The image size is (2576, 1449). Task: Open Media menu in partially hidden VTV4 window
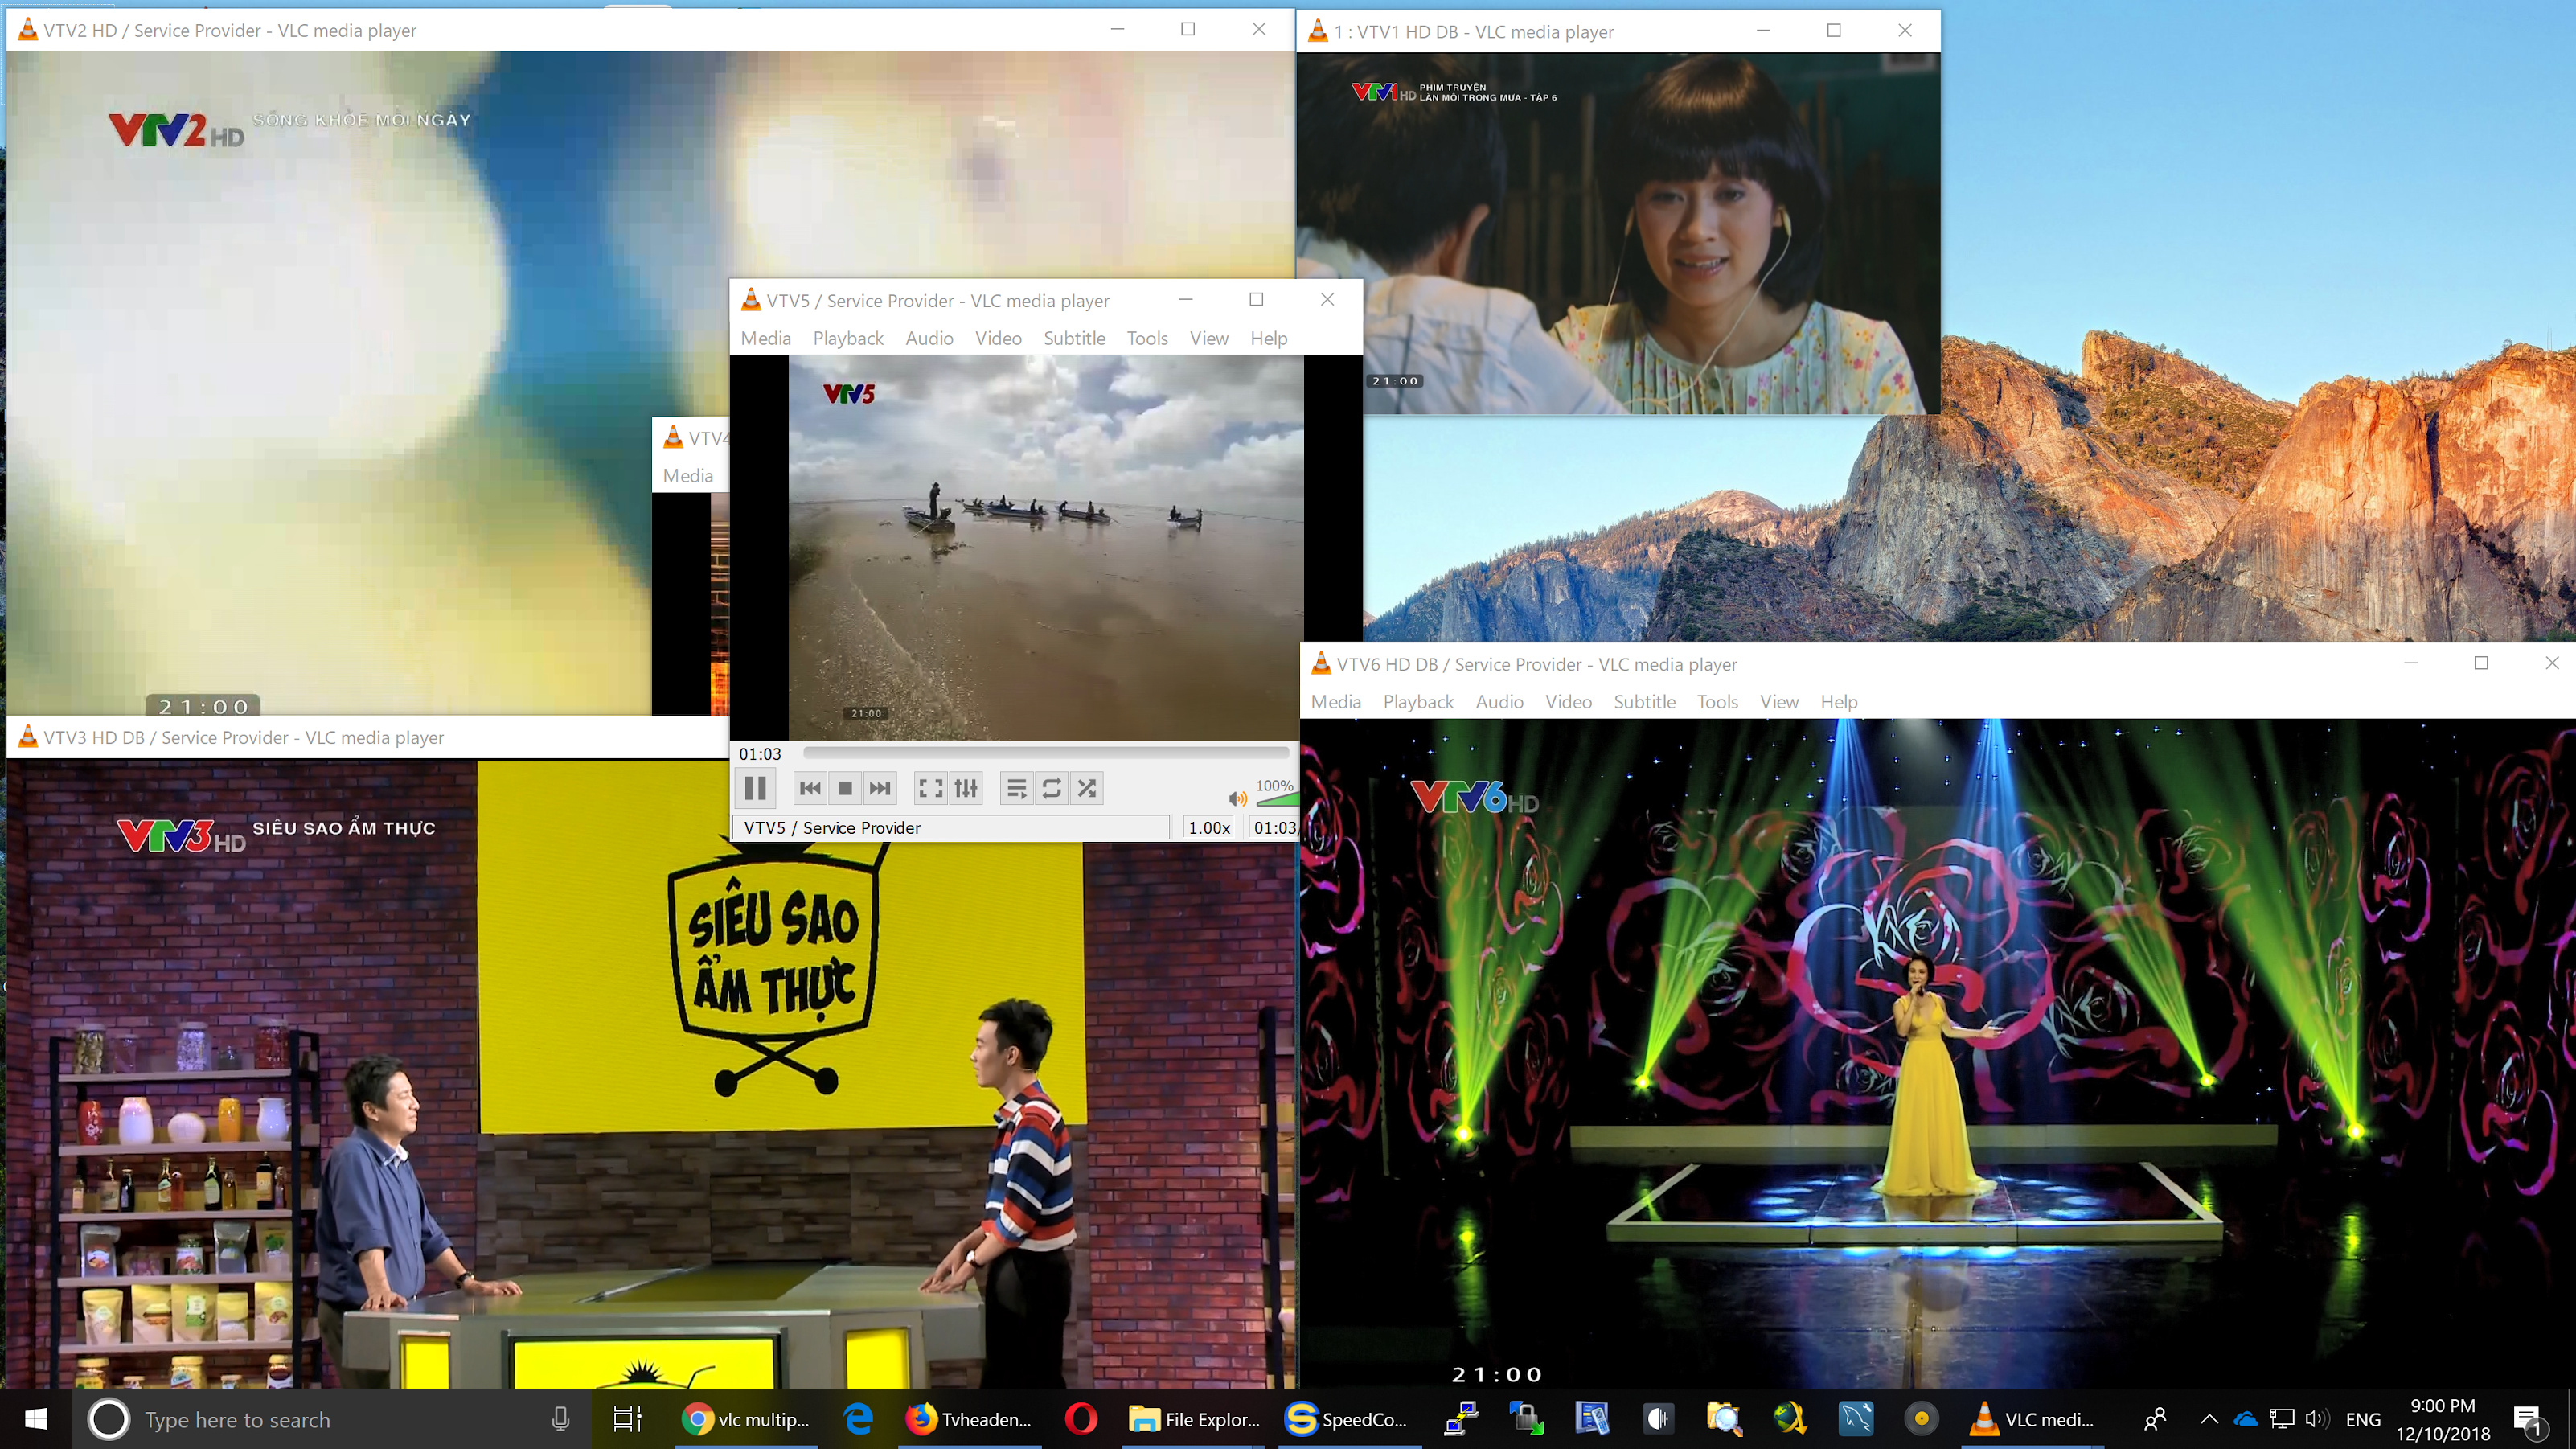tap(688, 476)
